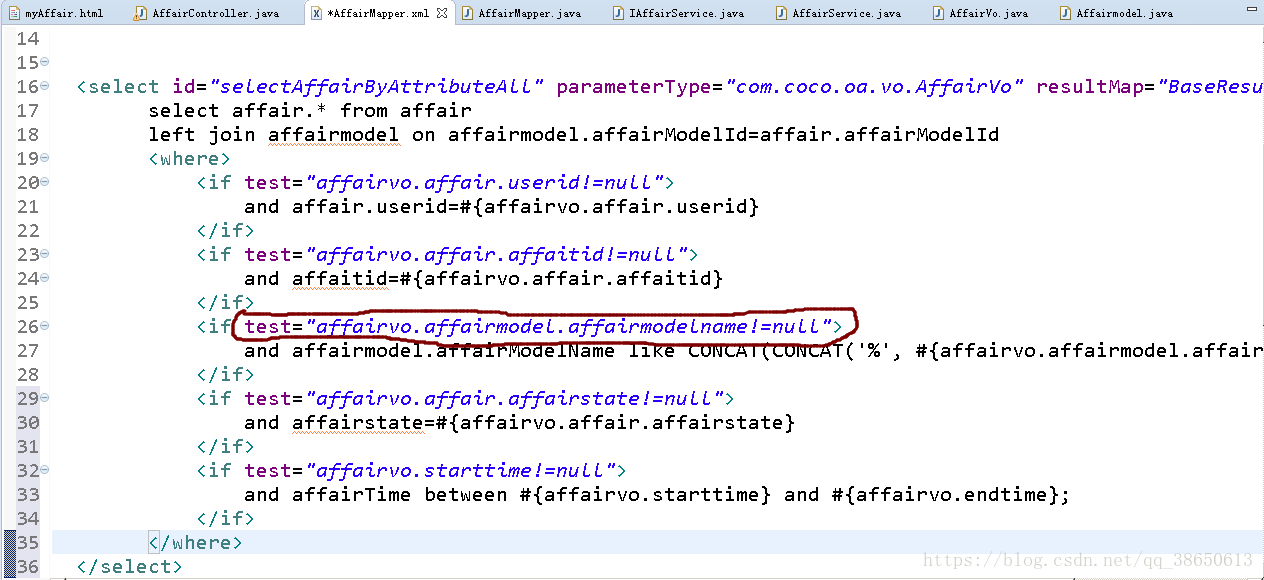Click the "left join affairmodel on" line
This screenshot has width=1264, height=580.
(x=573, y=134)
